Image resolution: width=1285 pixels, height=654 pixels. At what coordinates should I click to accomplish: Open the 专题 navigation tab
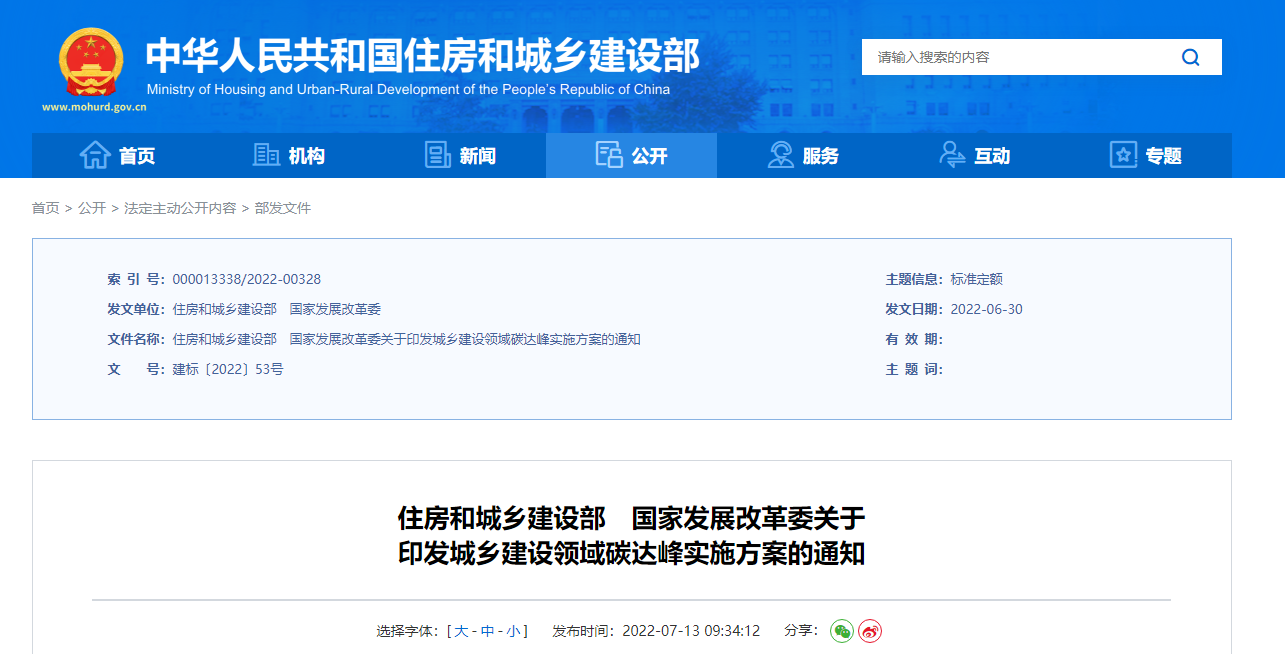coord(1146,155)
